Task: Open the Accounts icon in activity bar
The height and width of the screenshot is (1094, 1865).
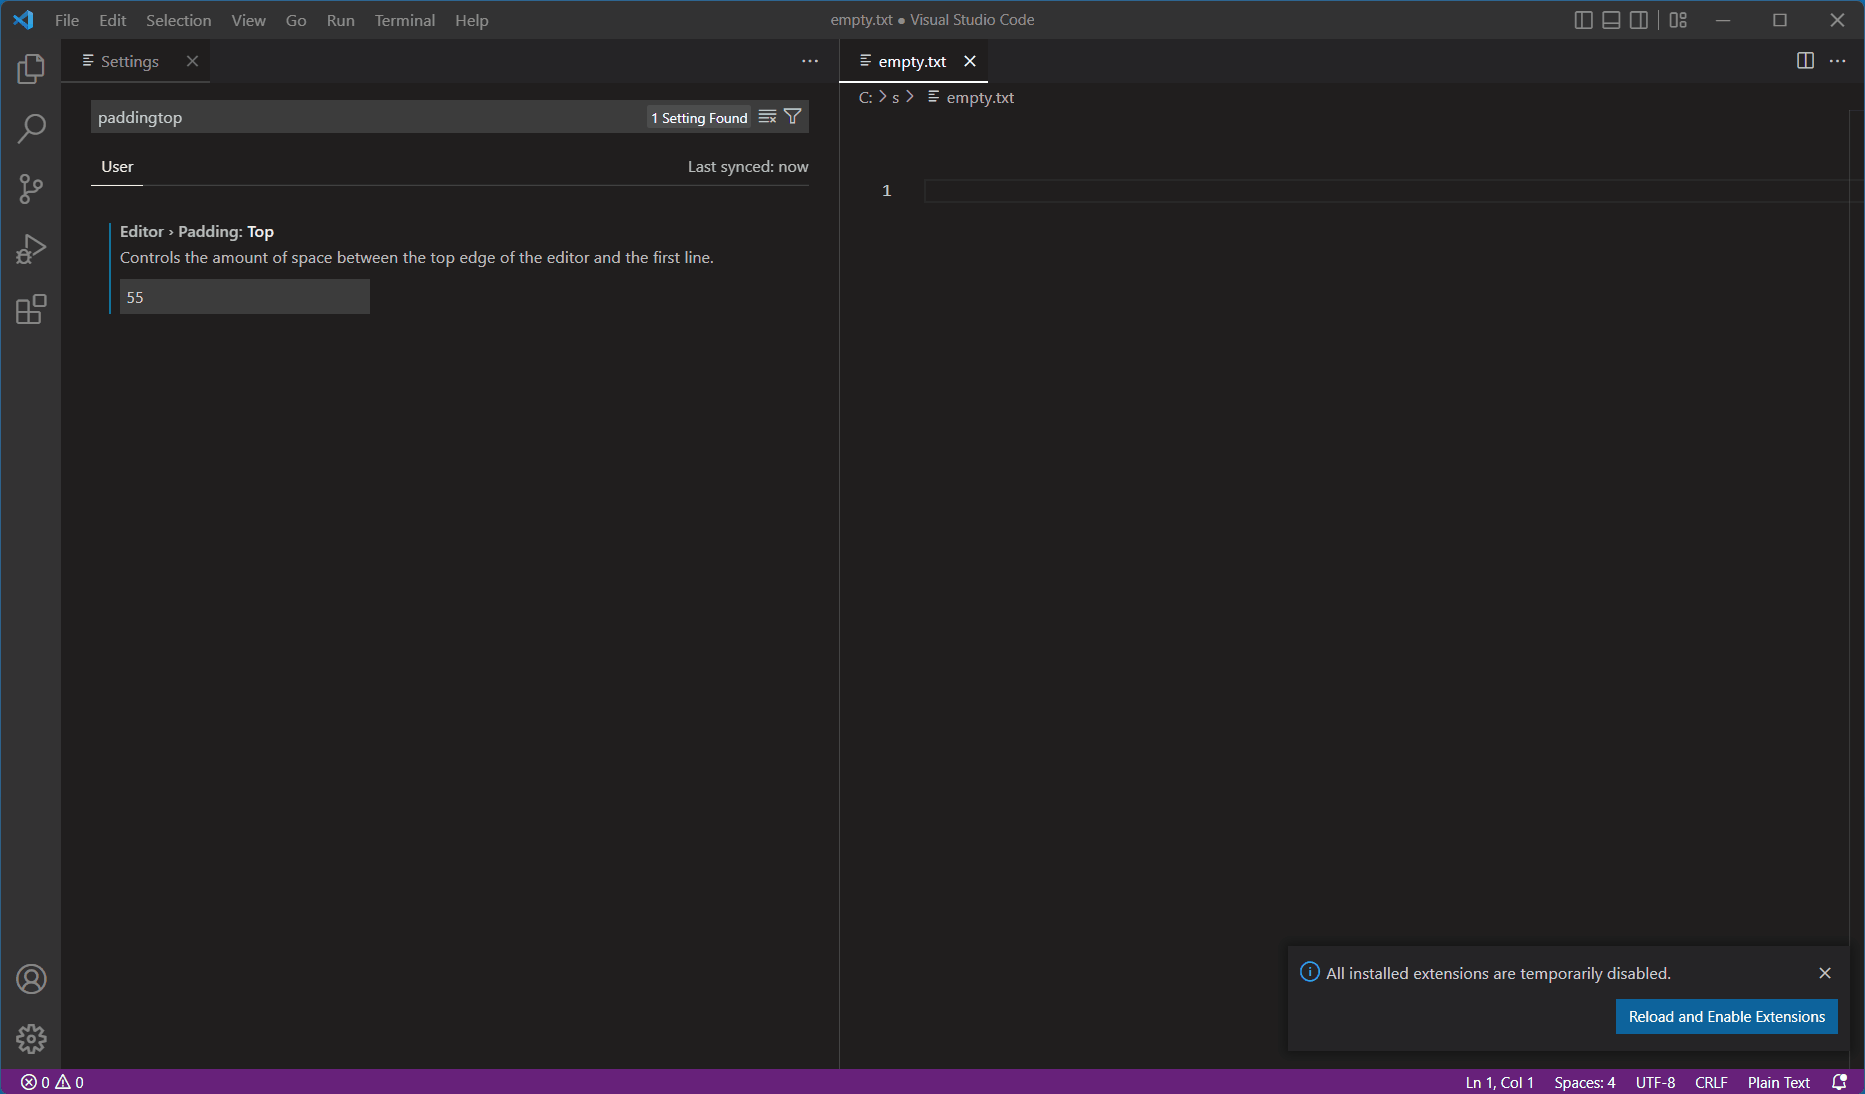Action: (x=31, y=979)
